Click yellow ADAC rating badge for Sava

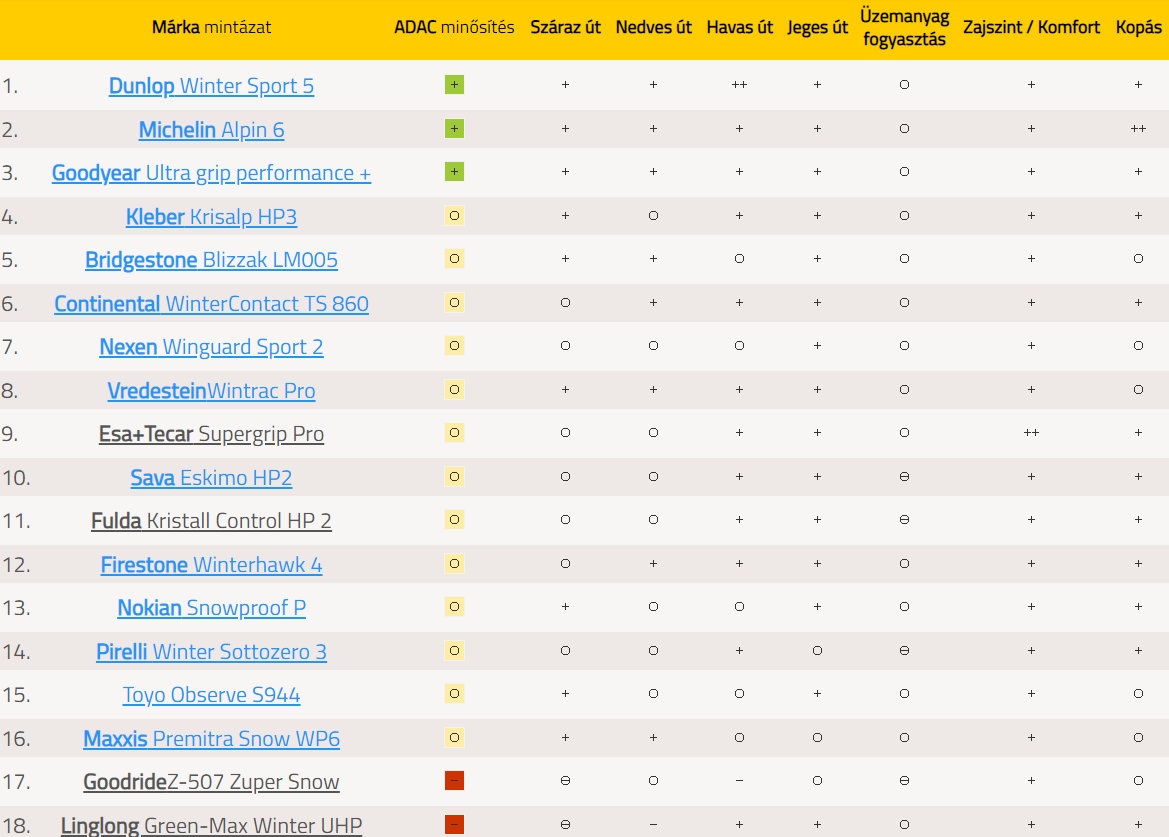pos(454,477)
